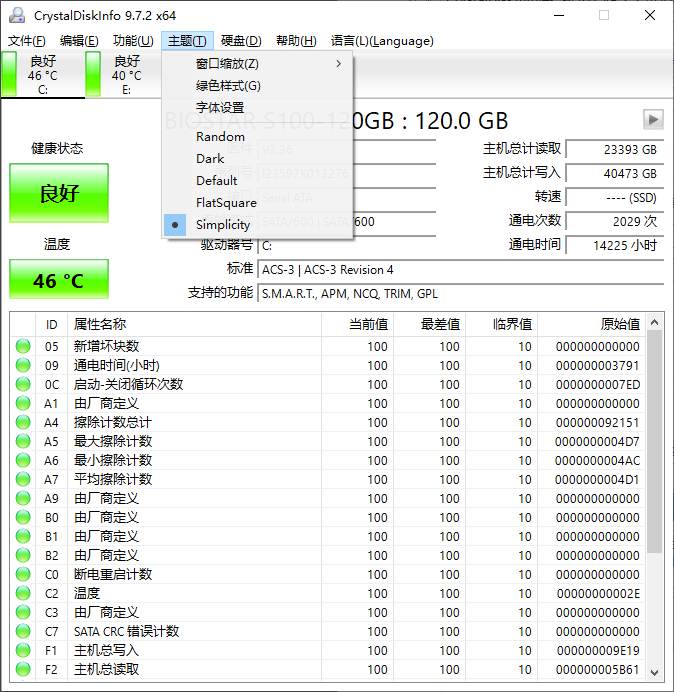Click the 良好 health status button
Image resolution: width=674 pixels, height=692 pixels.
tap(59, 193)
